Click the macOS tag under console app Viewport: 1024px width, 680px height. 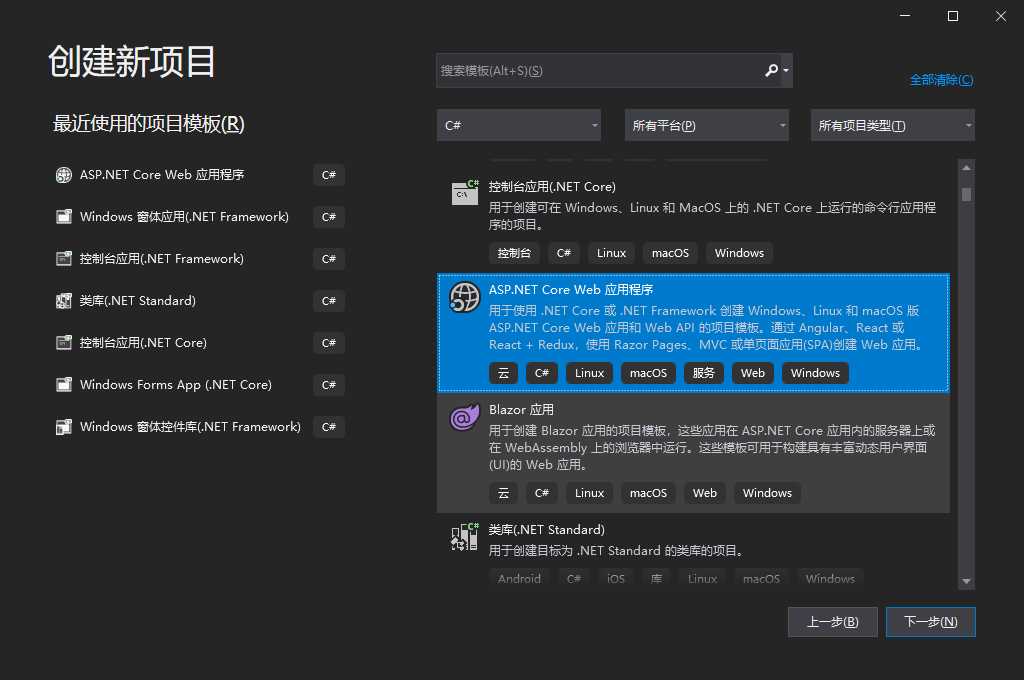[x=670, y=253]
